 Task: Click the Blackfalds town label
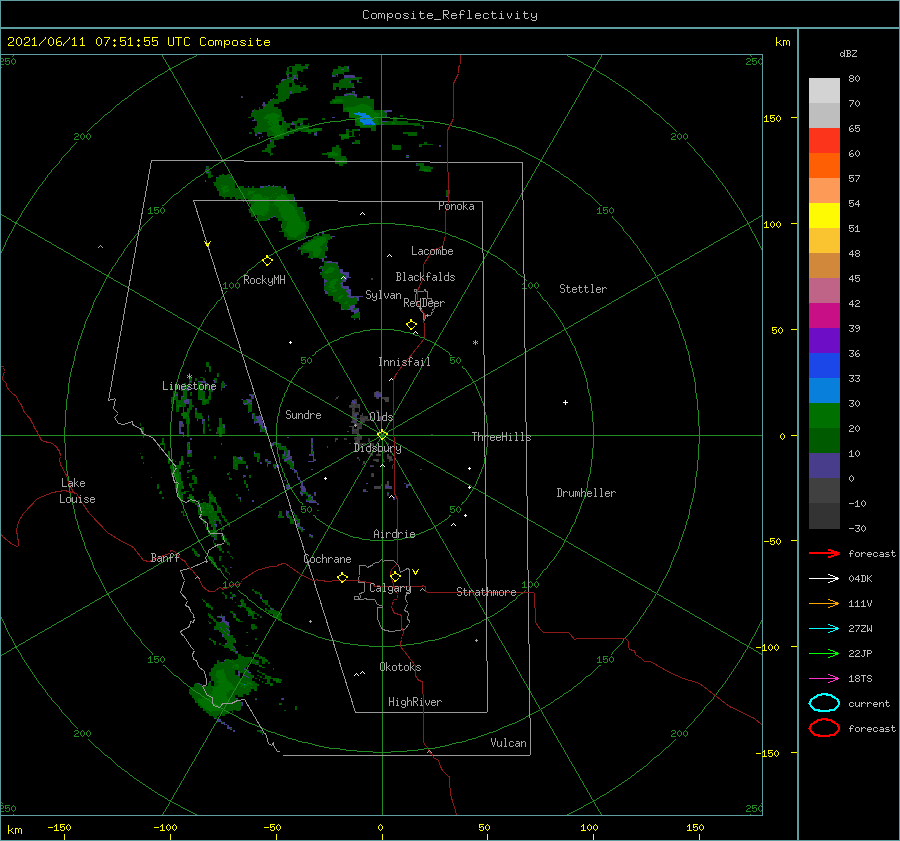coord(425,277)
